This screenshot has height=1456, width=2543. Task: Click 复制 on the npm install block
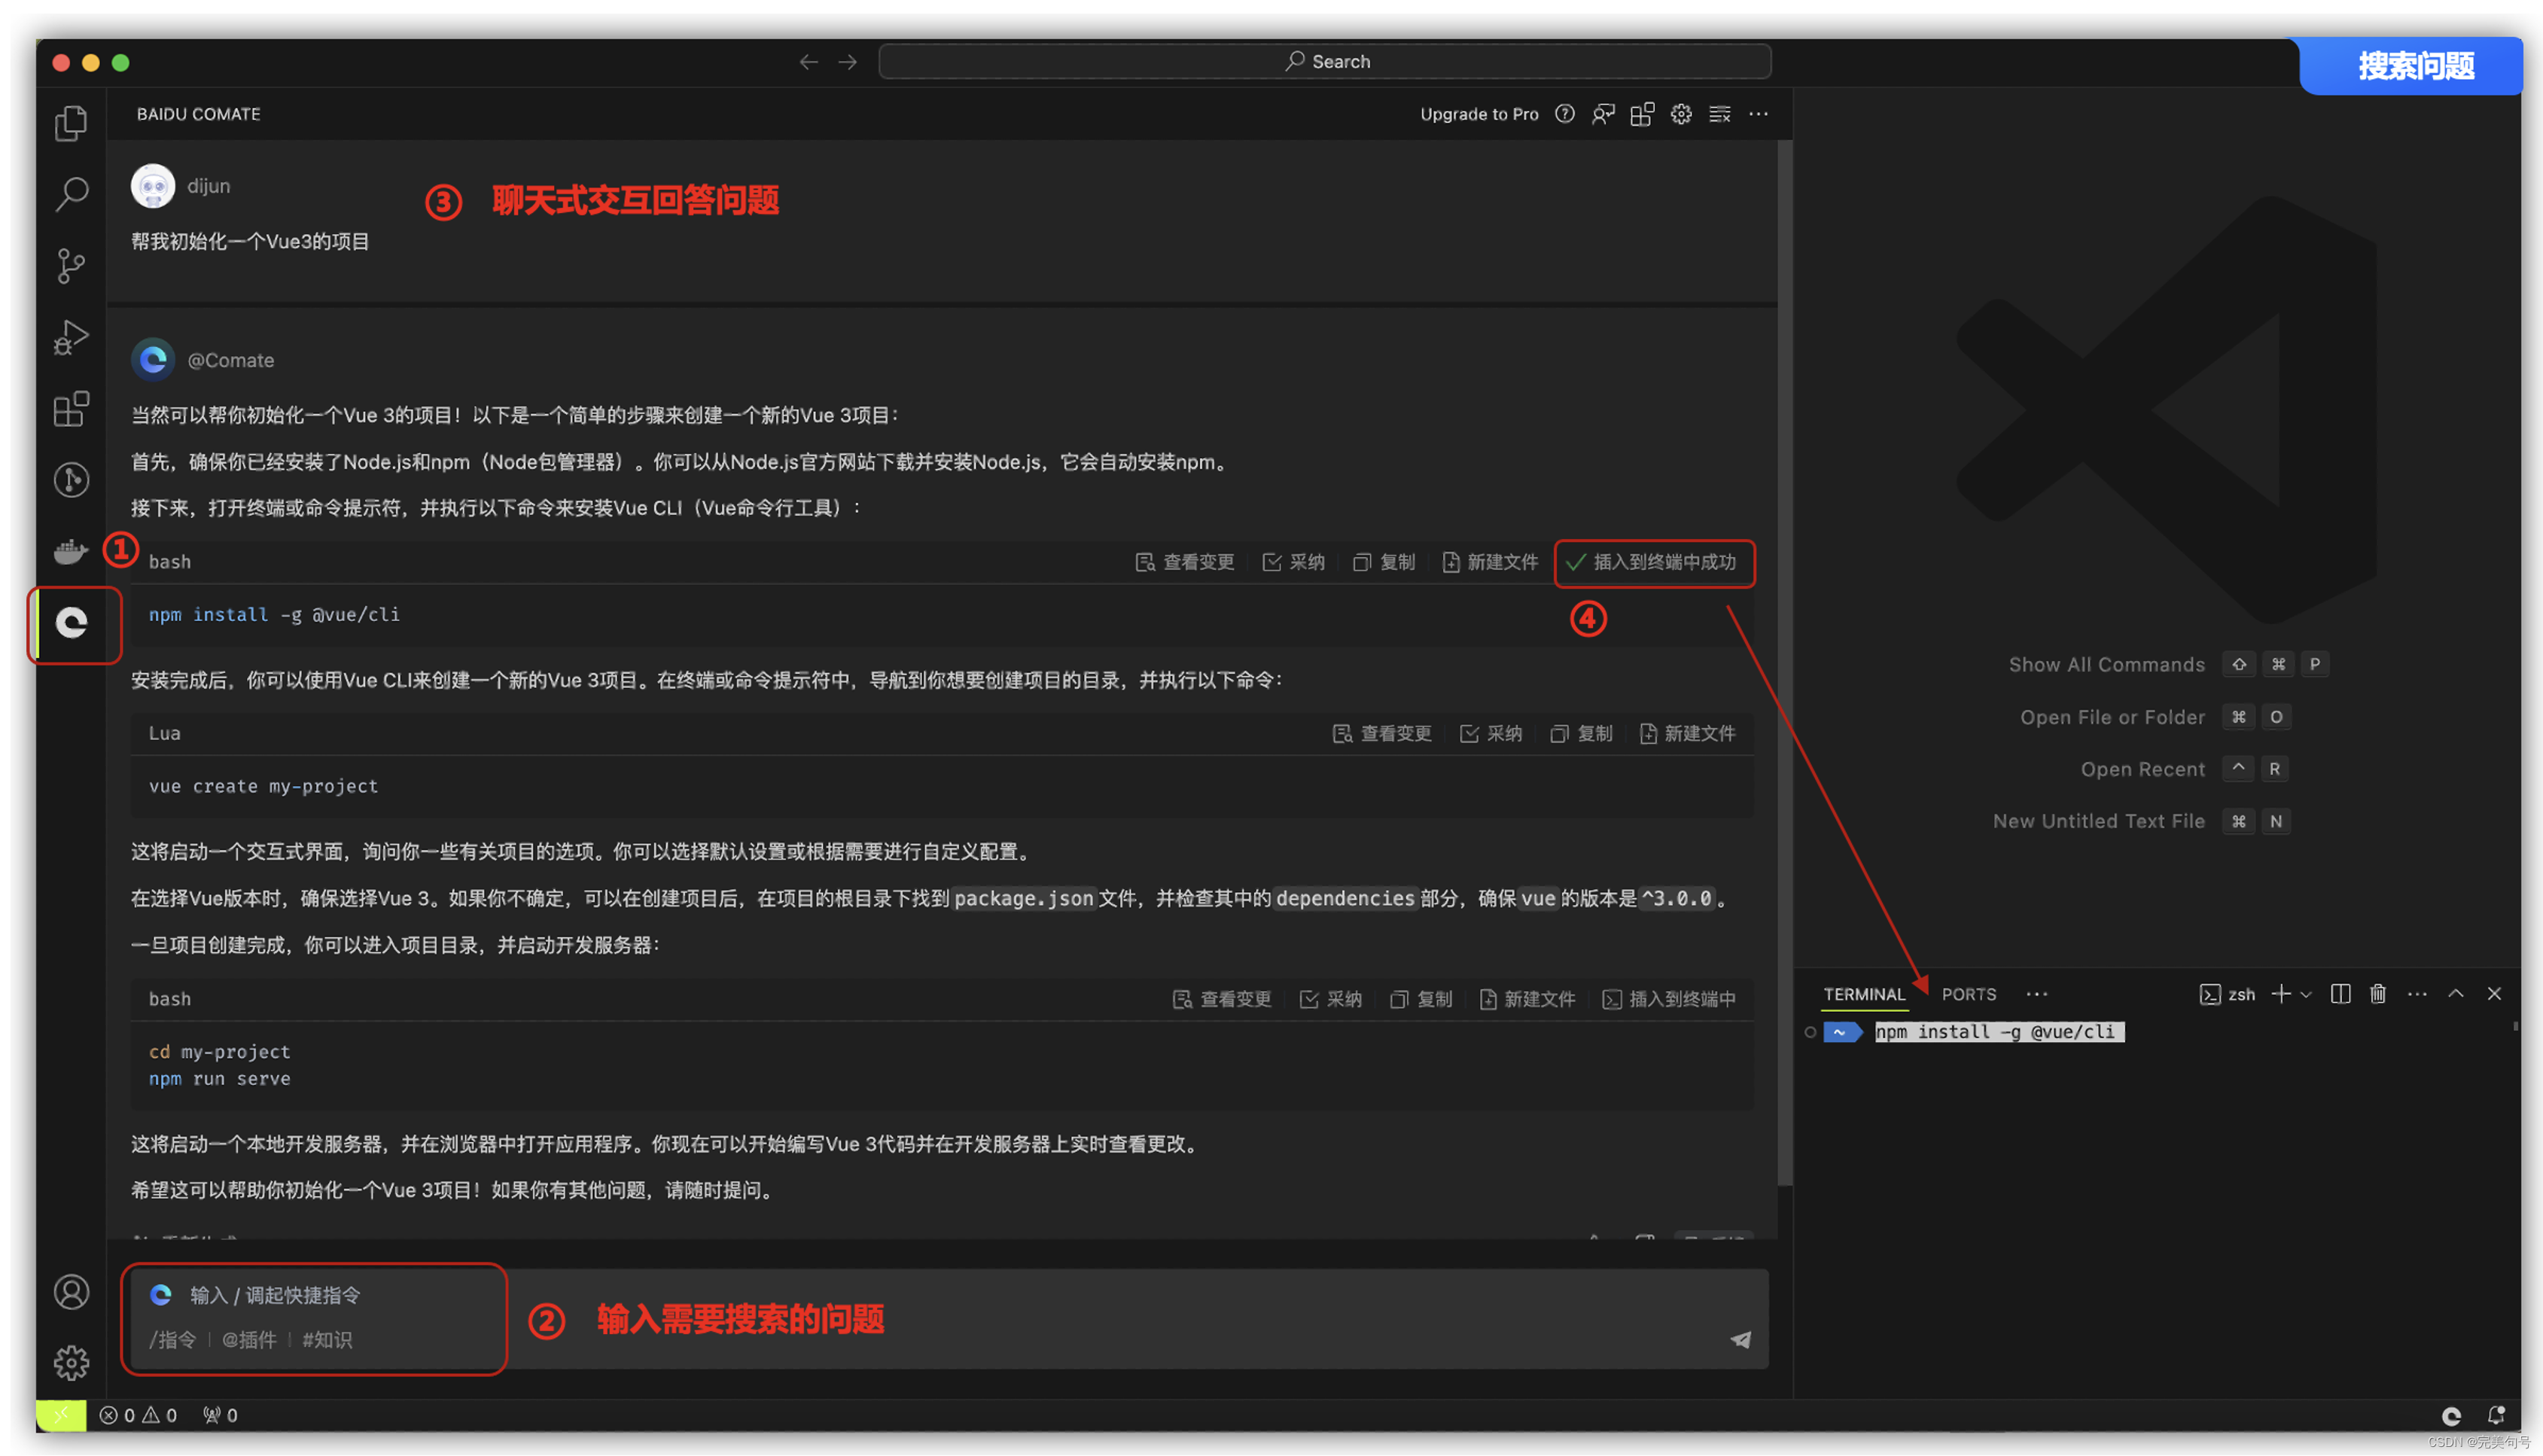point(1383,562)
